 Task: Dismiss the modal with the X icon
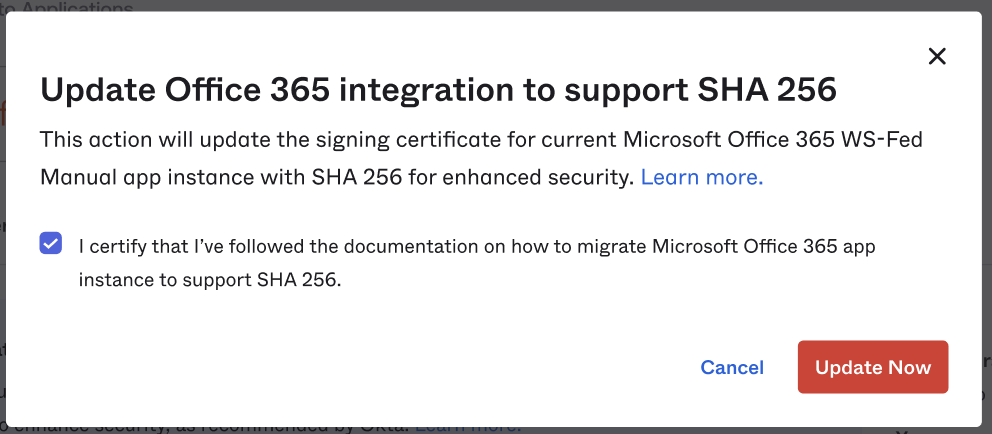coord(937,56)
